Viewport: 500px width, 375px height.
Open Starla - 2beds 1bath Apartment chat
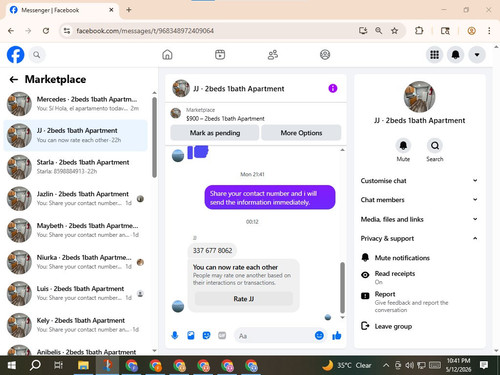click(x=76, y=167)
